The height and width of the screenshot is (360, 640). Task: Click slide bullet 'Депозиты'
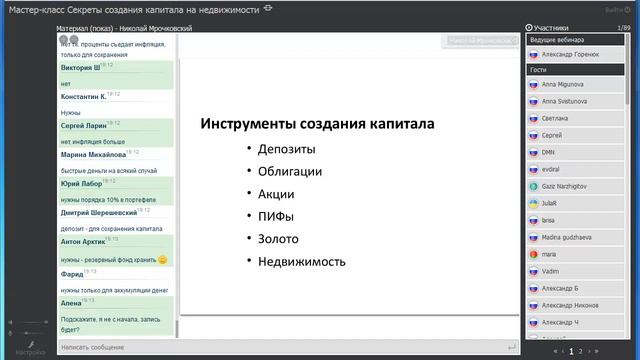point(287,149)
